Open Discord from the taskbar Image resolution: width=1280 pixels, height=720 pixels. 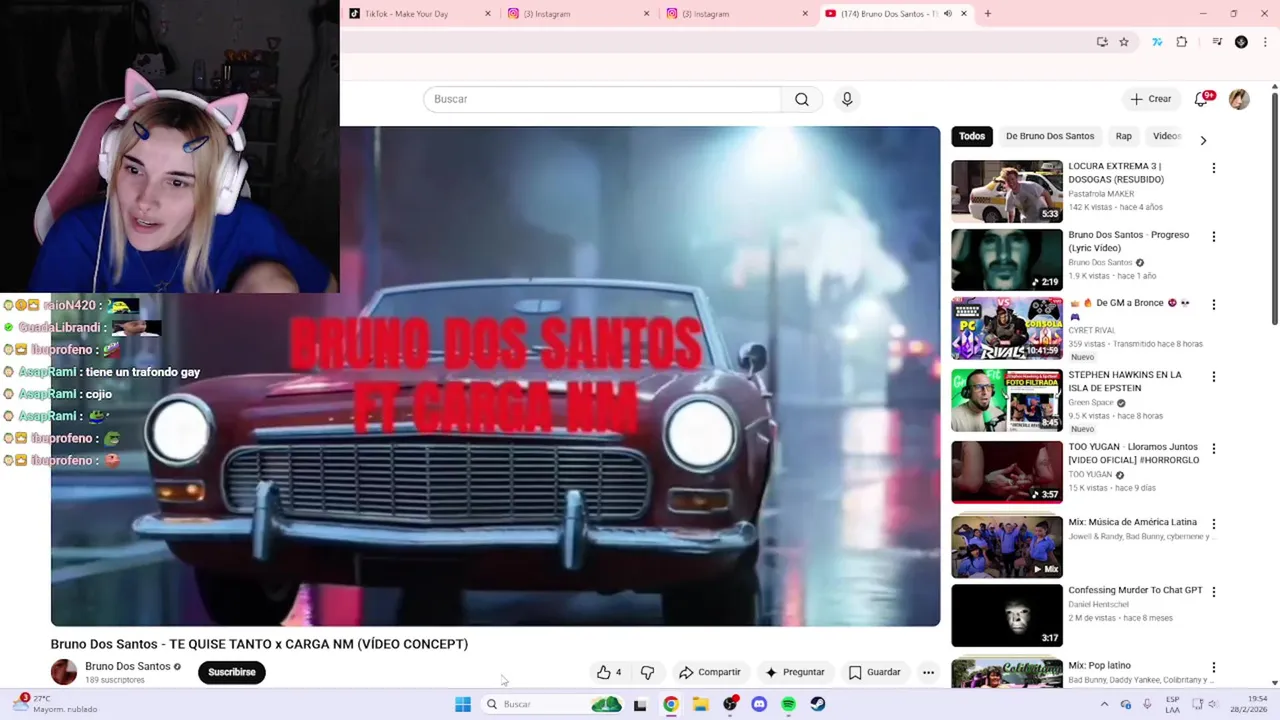(x=759, y=704)
